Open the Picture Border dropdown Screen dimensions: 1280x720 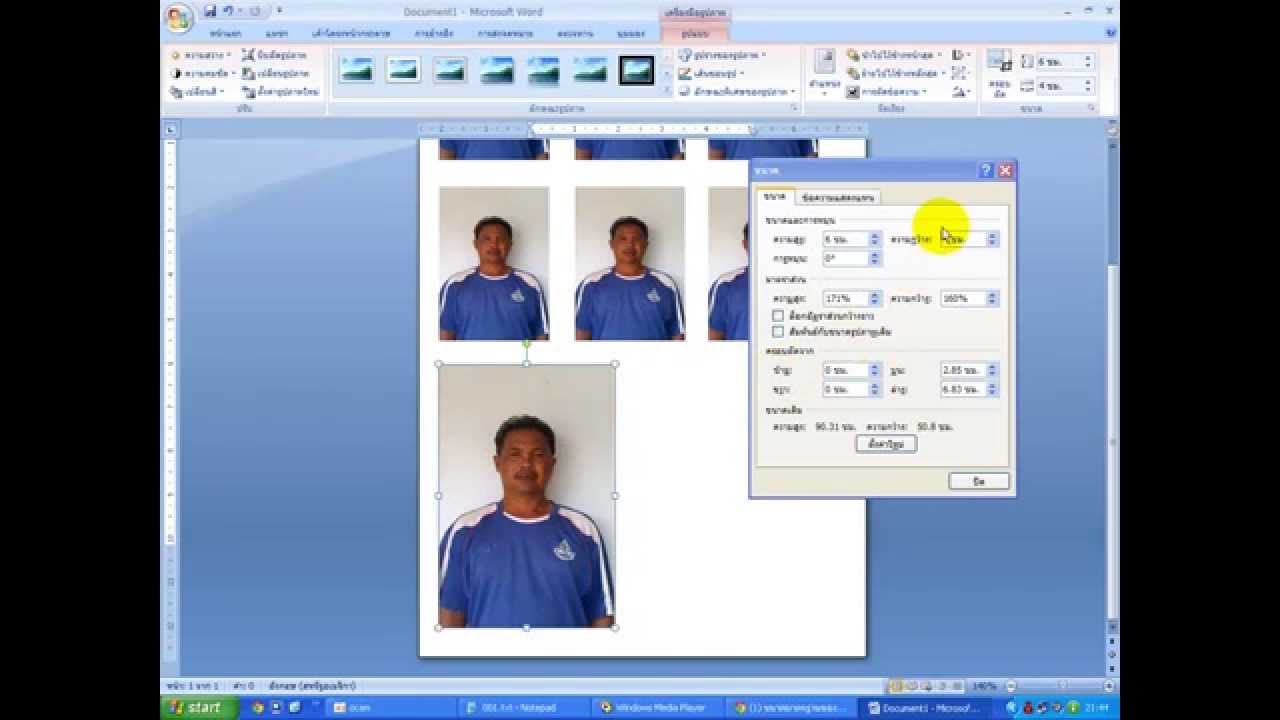711,73
